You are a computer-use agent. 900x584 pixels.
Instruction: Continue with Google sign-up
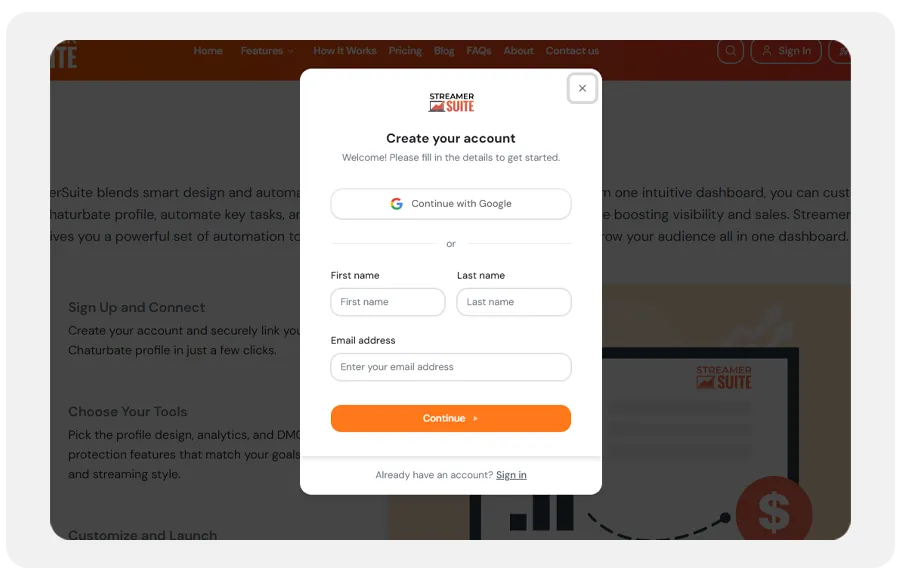click(x=451, y=204)
